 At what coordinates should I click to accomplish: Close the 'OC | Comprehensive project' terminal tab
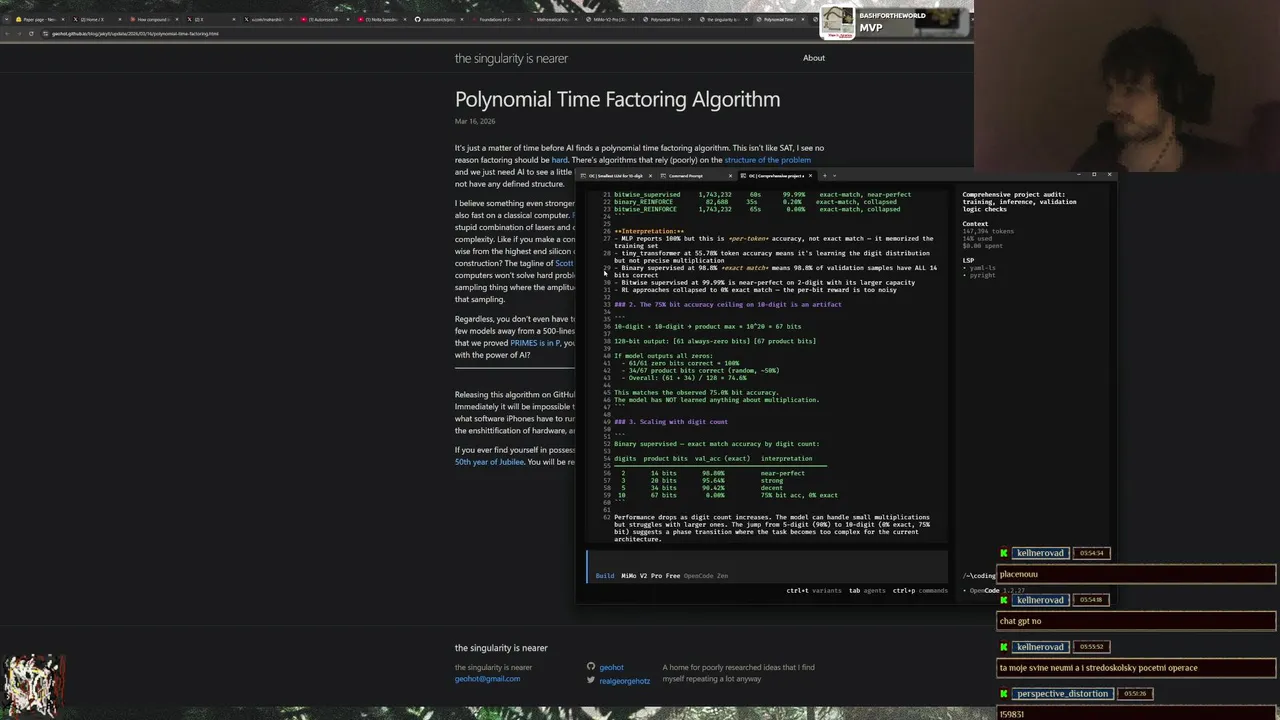(x=810, y=175)
